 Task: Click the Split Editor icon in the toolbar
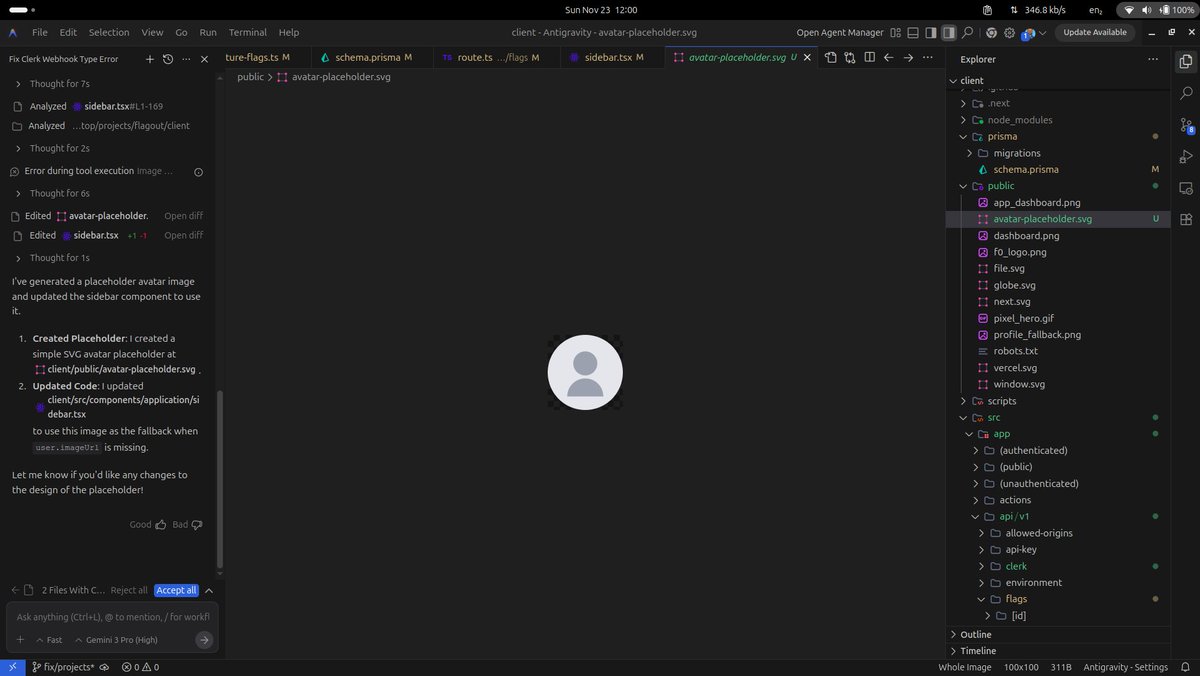[x=870, y=58]
